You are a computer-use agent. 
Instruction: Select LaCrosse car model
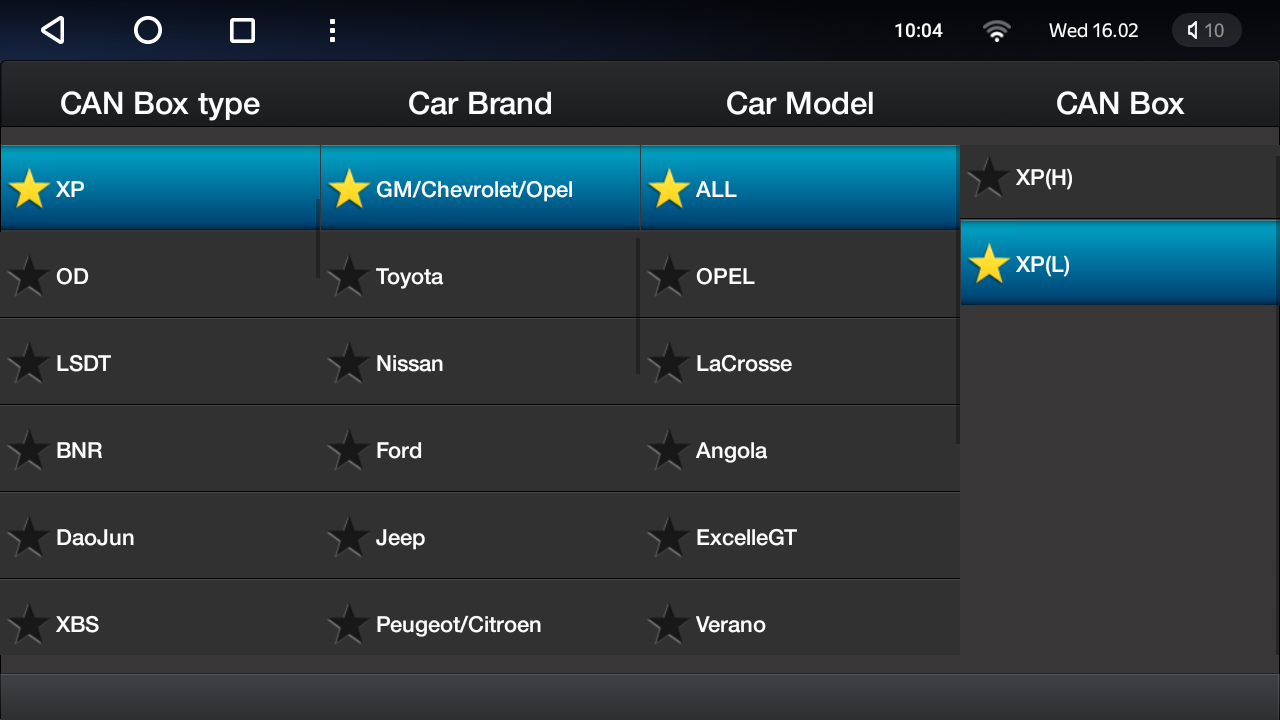(x=800, y=363)
